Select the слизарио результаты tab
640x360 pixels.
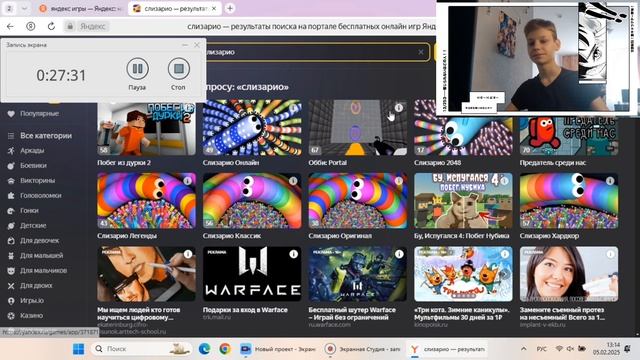(x=175, y=8)
